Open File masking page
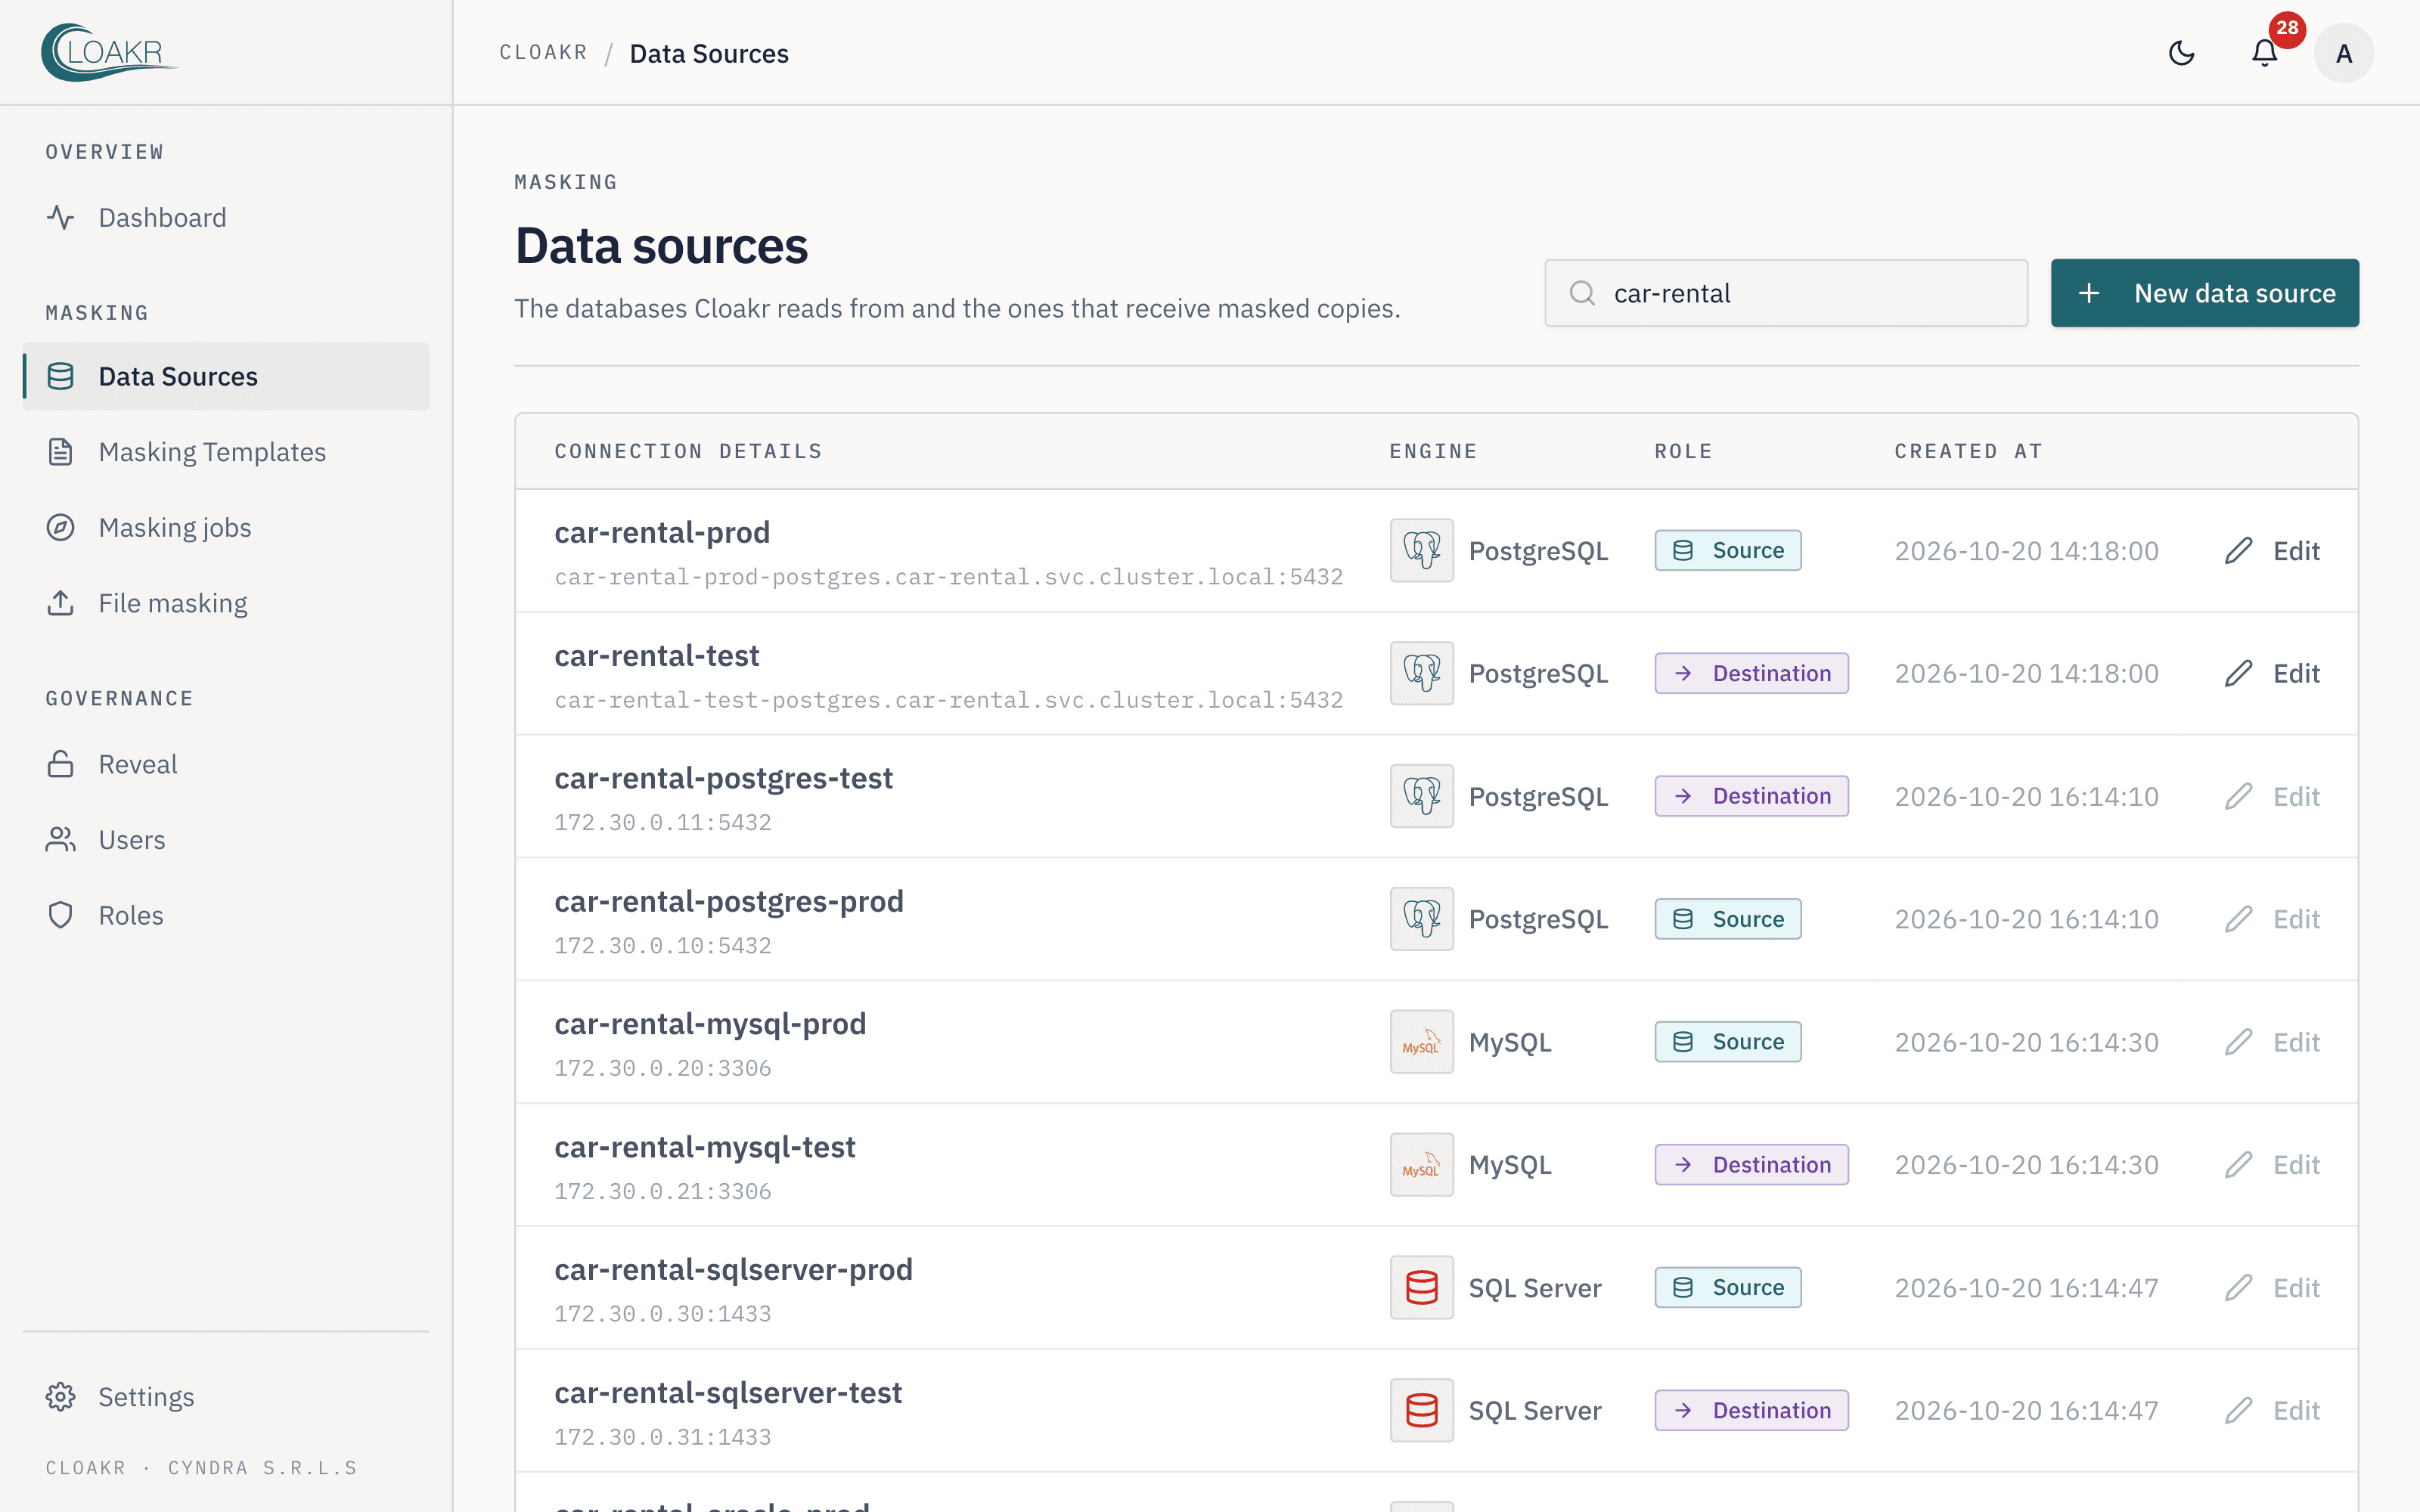Image resolution: width=2420 pixels, height=1512 pixels. pyautogui.click(x=226, y=603)
